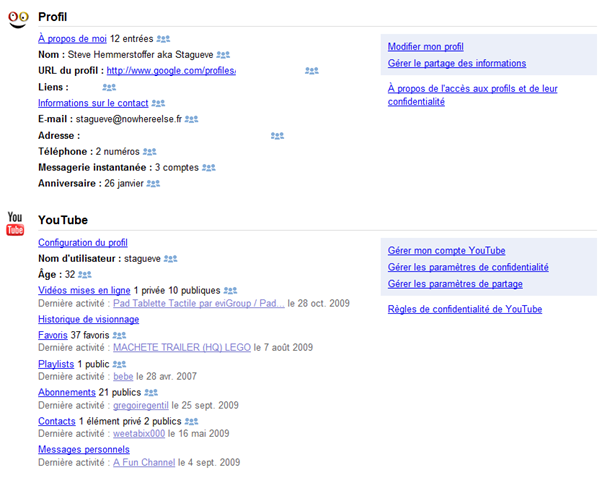Click sharing icon beside Téléphone 2 numéros
Viewport: 610px width, 478px height.
pyautogui.click(x=149, y=152)
